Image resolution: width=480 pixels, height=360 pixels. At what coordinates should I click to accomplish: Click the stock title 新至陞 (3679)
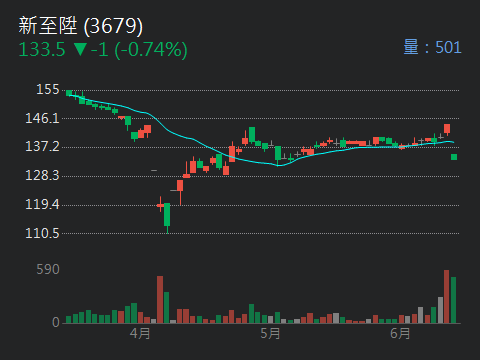tap(81, 26)
